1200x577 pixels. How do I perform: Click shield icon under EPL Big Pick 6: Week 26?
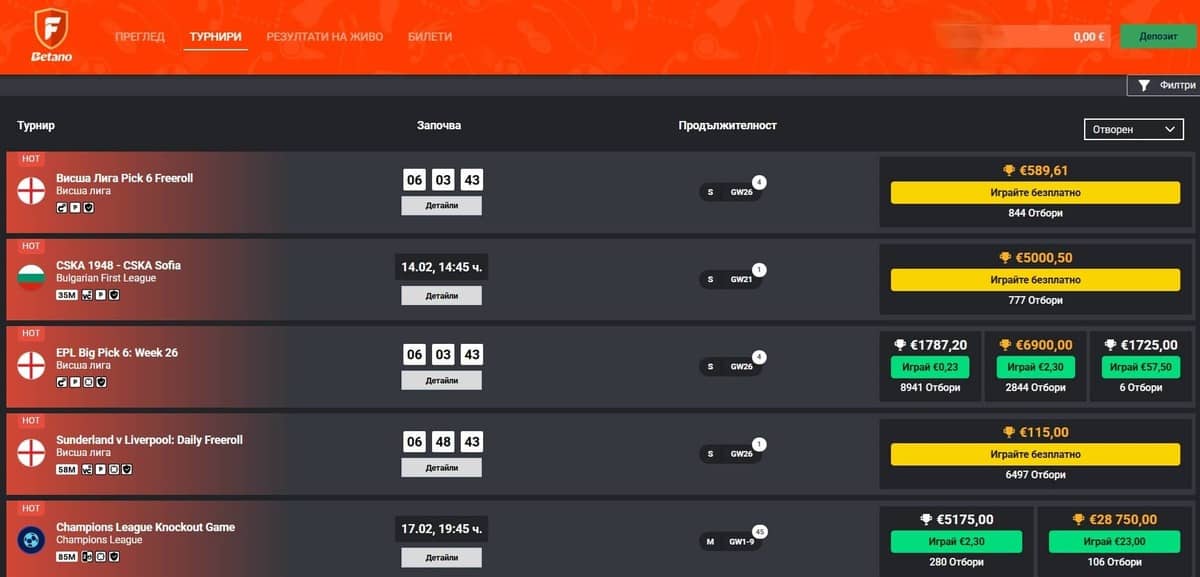click(101, 382)
